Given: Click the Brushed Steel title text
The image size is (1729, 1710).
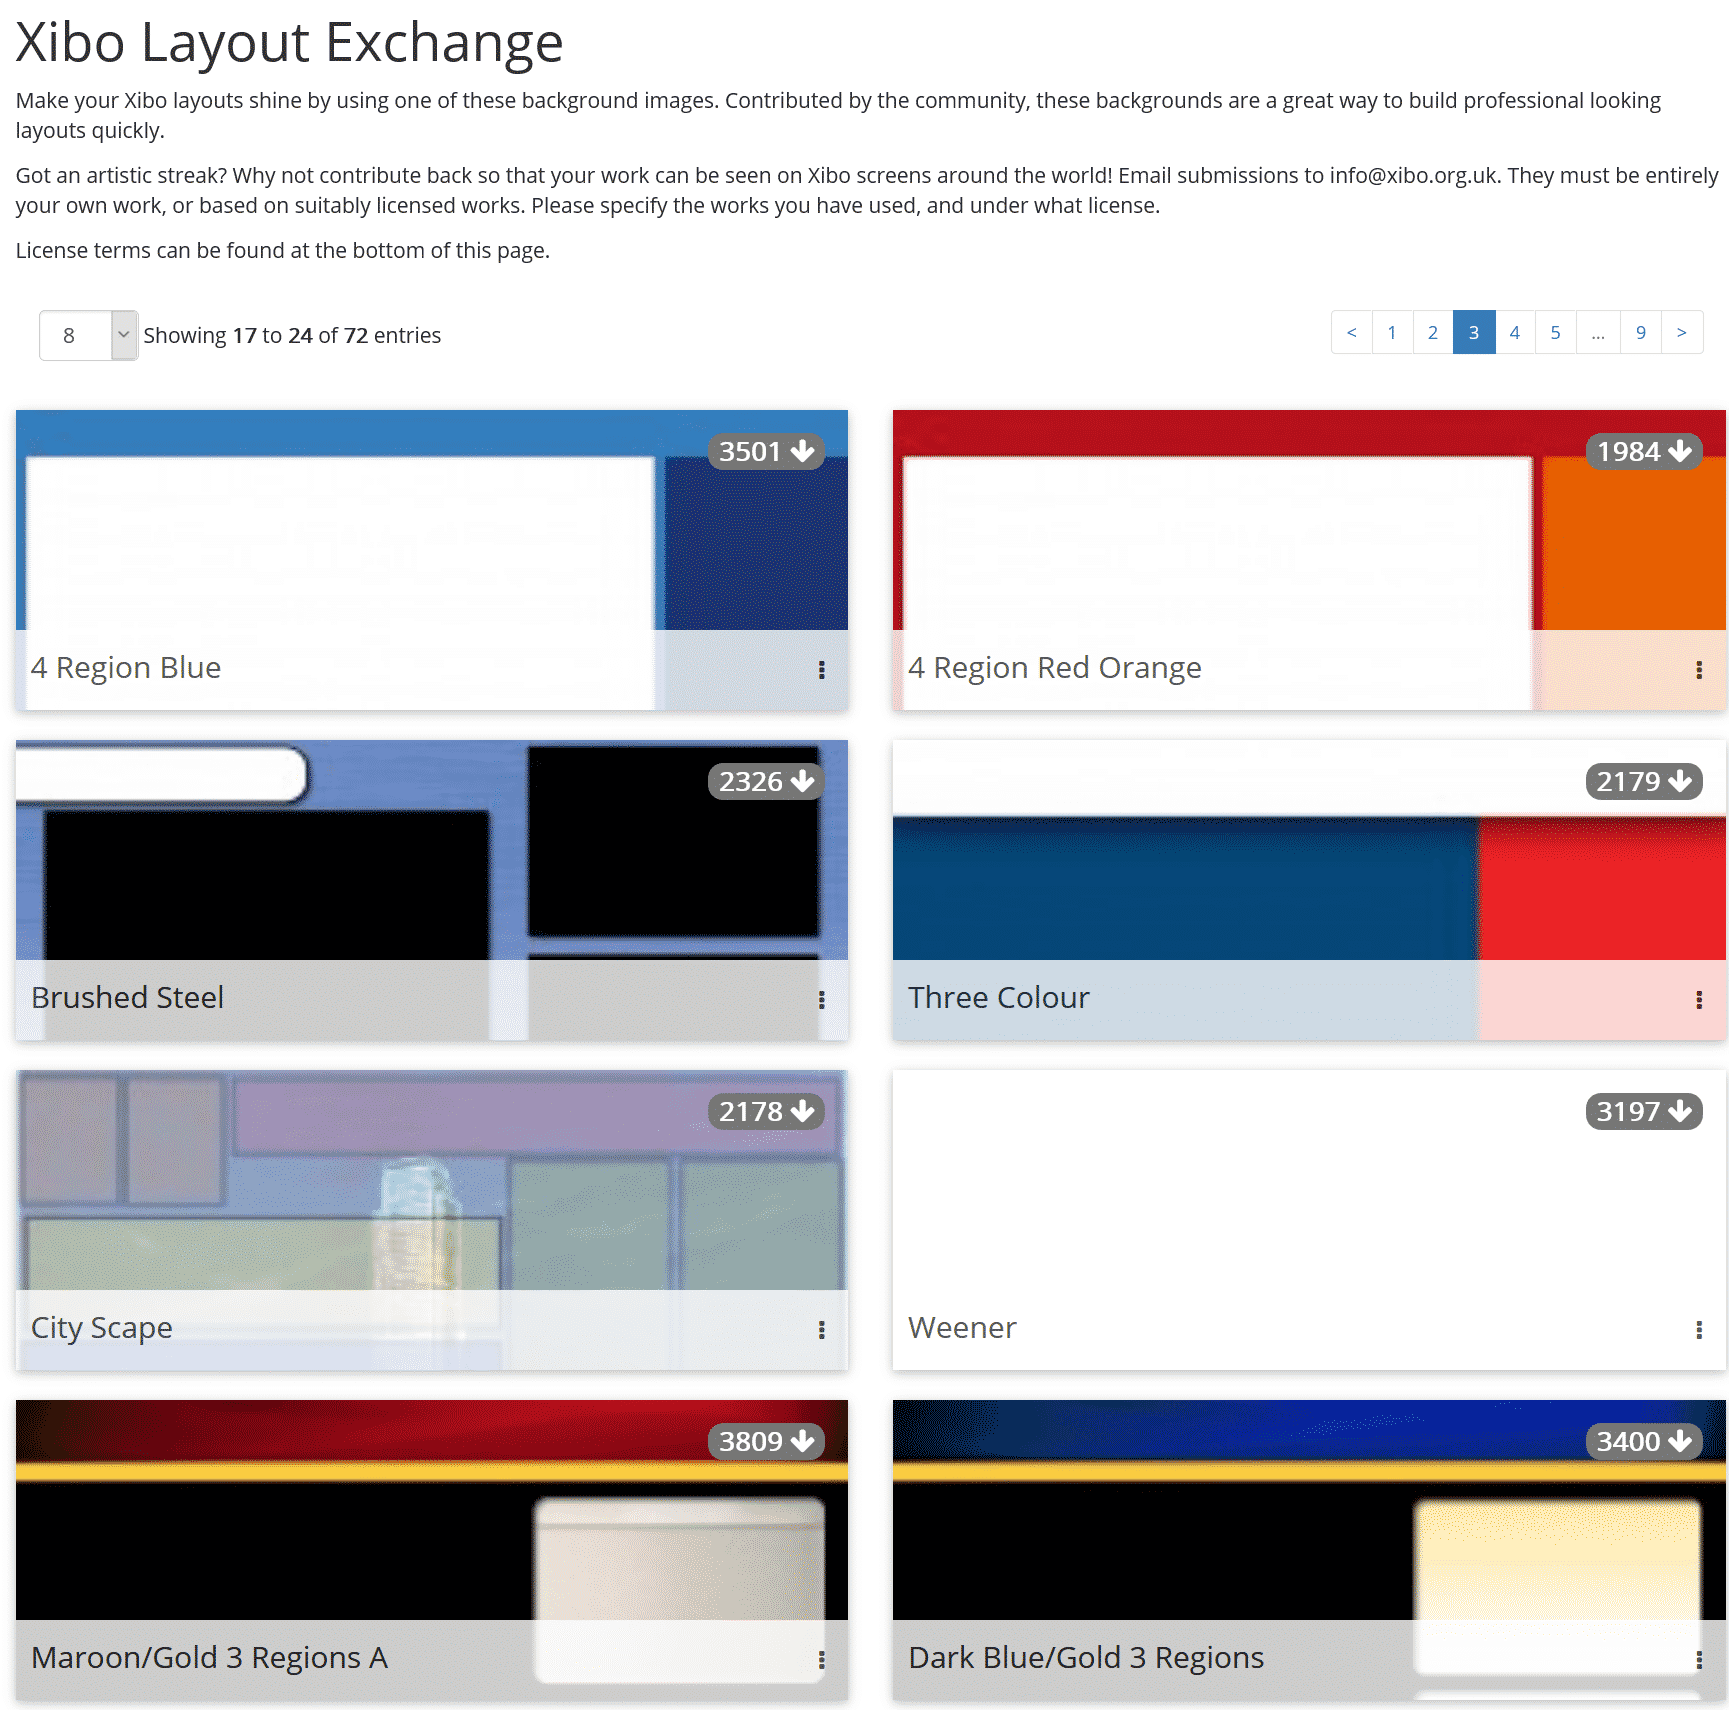Looking at the screenshot, I should click(x=127, y=997).
